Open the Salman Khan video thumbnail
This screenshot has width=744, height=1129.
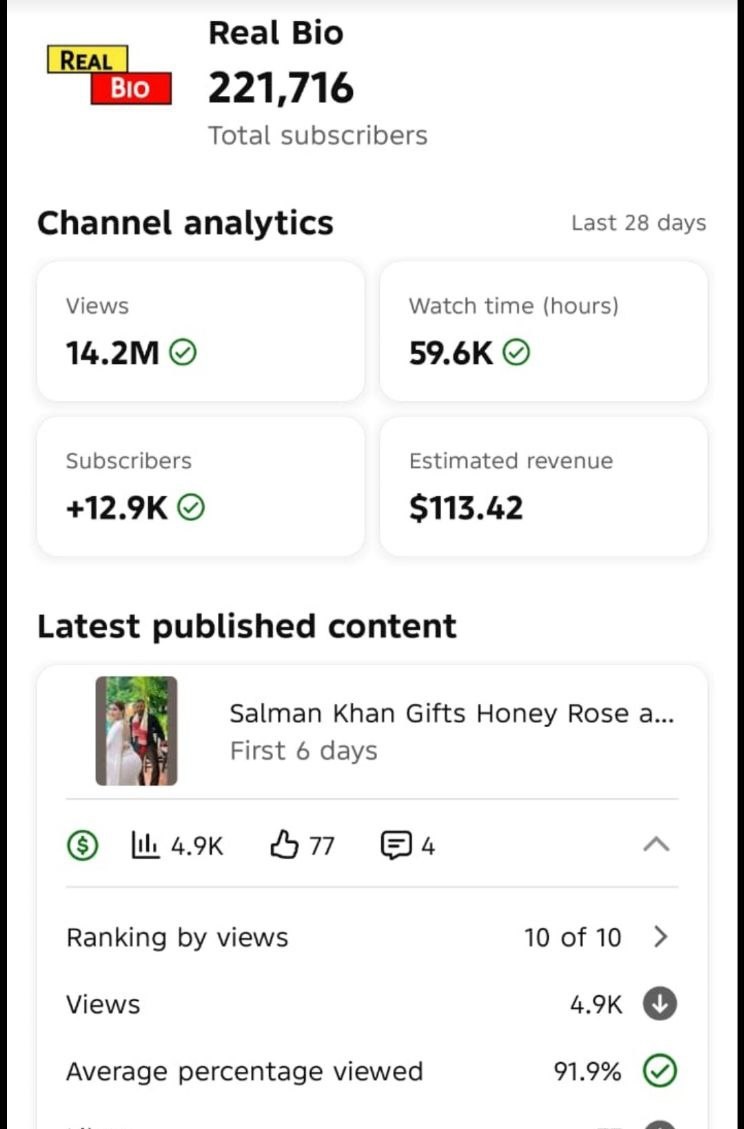click(136, 731)
